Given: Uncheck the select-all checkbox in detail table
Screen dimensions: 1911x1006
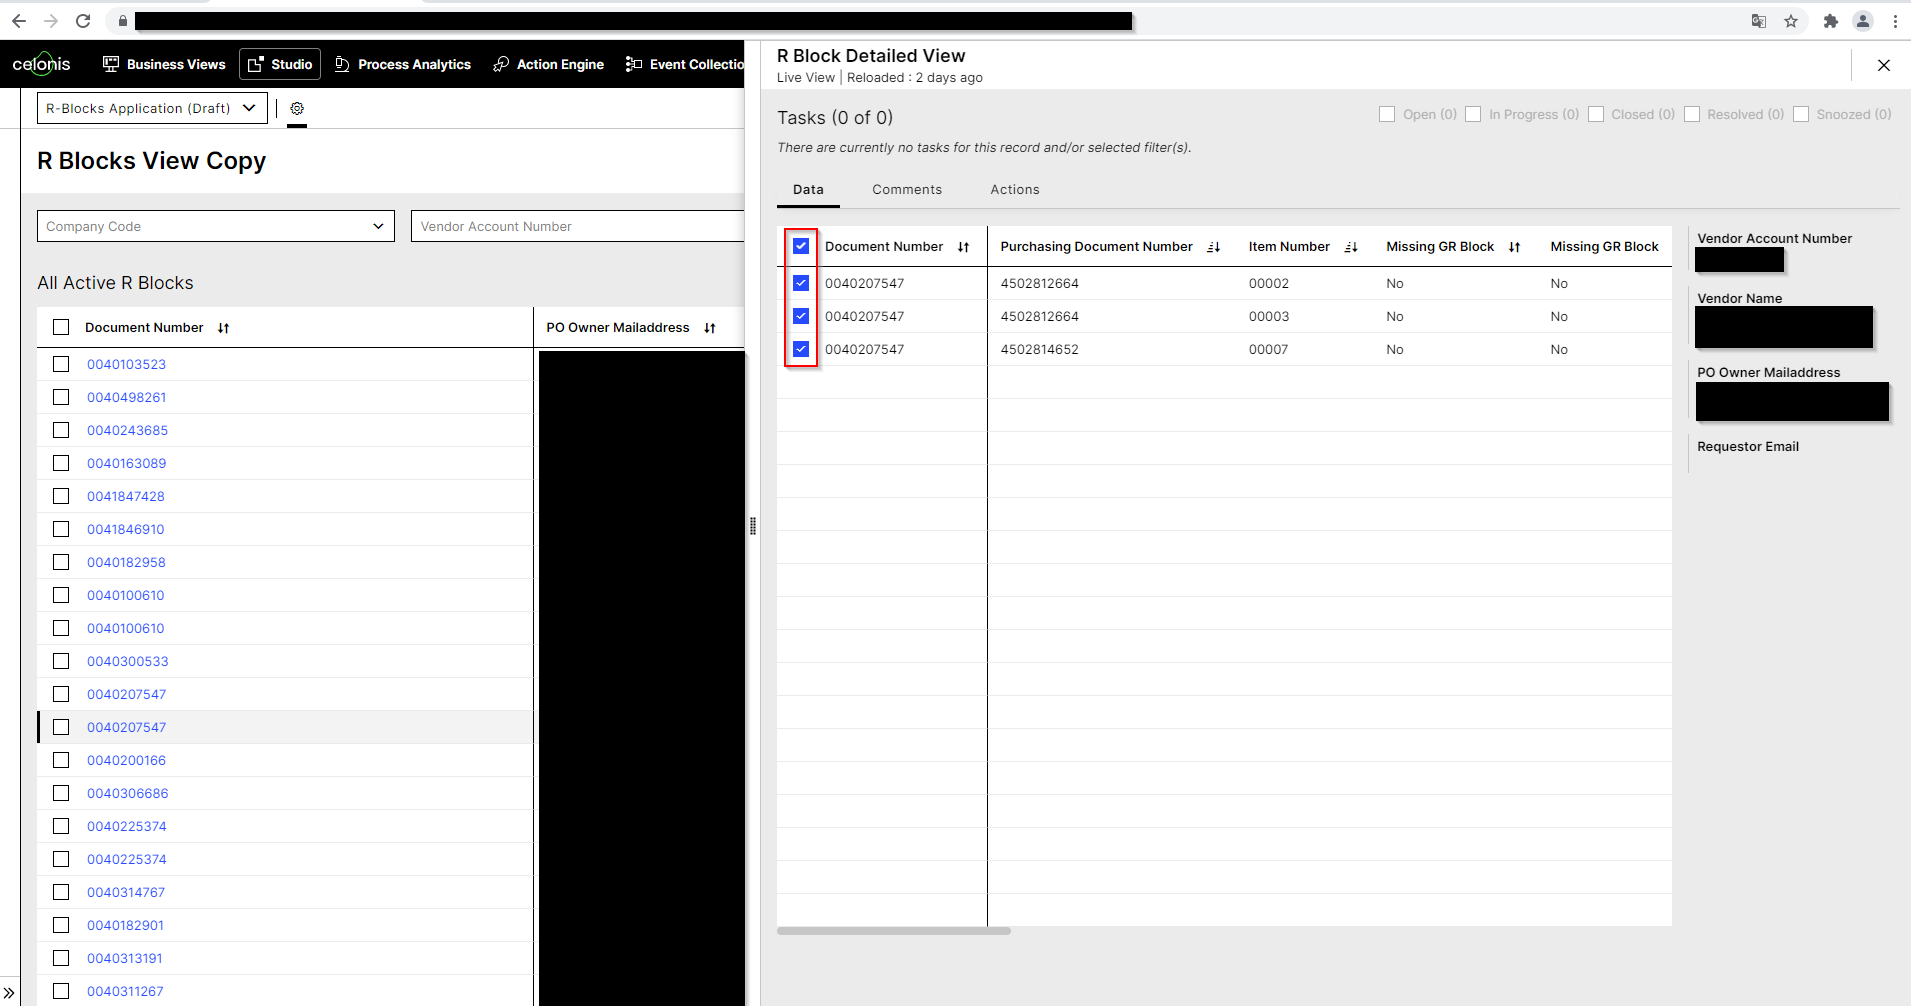Looking at the screenshot, I should 801,246.
